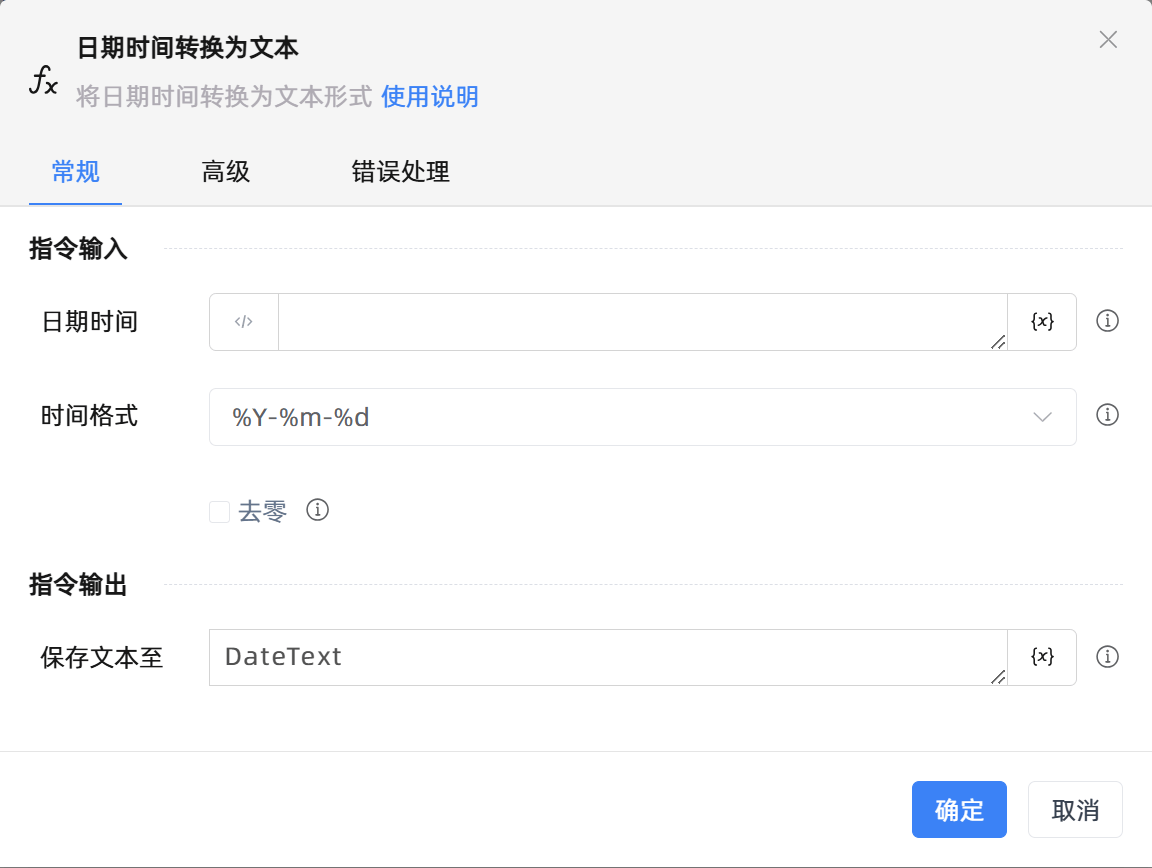The height and width of the screenshot is (868, 1152).
Task: Show info tooltip for 保存文本至
Action: pos(1107,657)
